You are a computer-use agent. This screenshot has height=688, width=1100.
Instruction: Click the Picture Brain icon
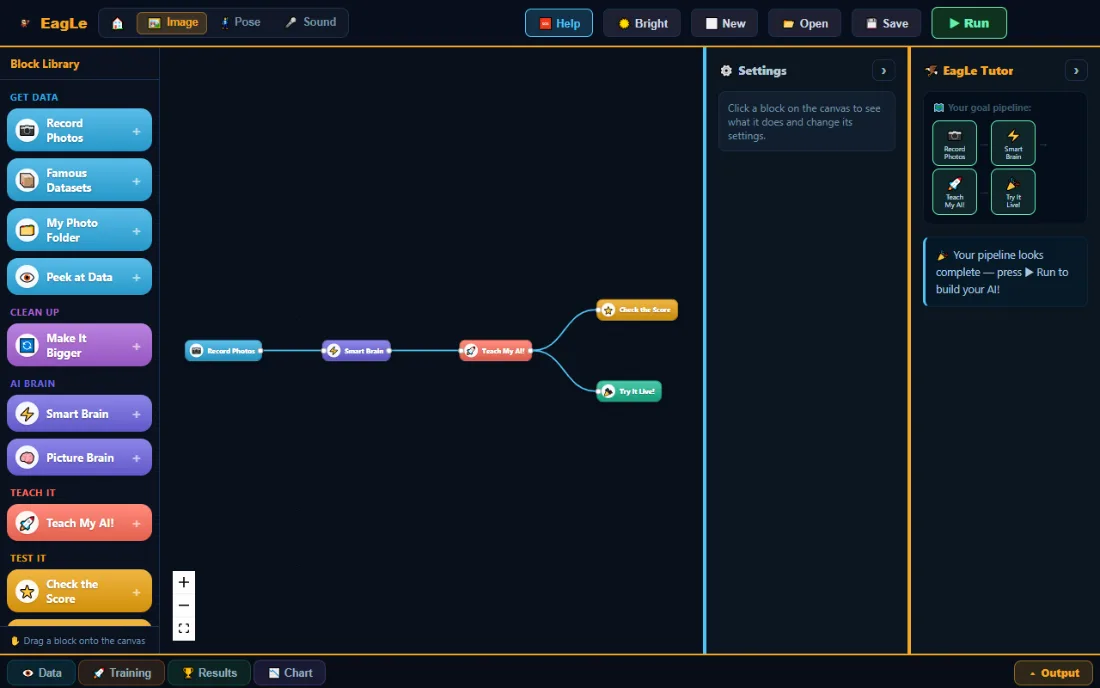click(27, 457)
